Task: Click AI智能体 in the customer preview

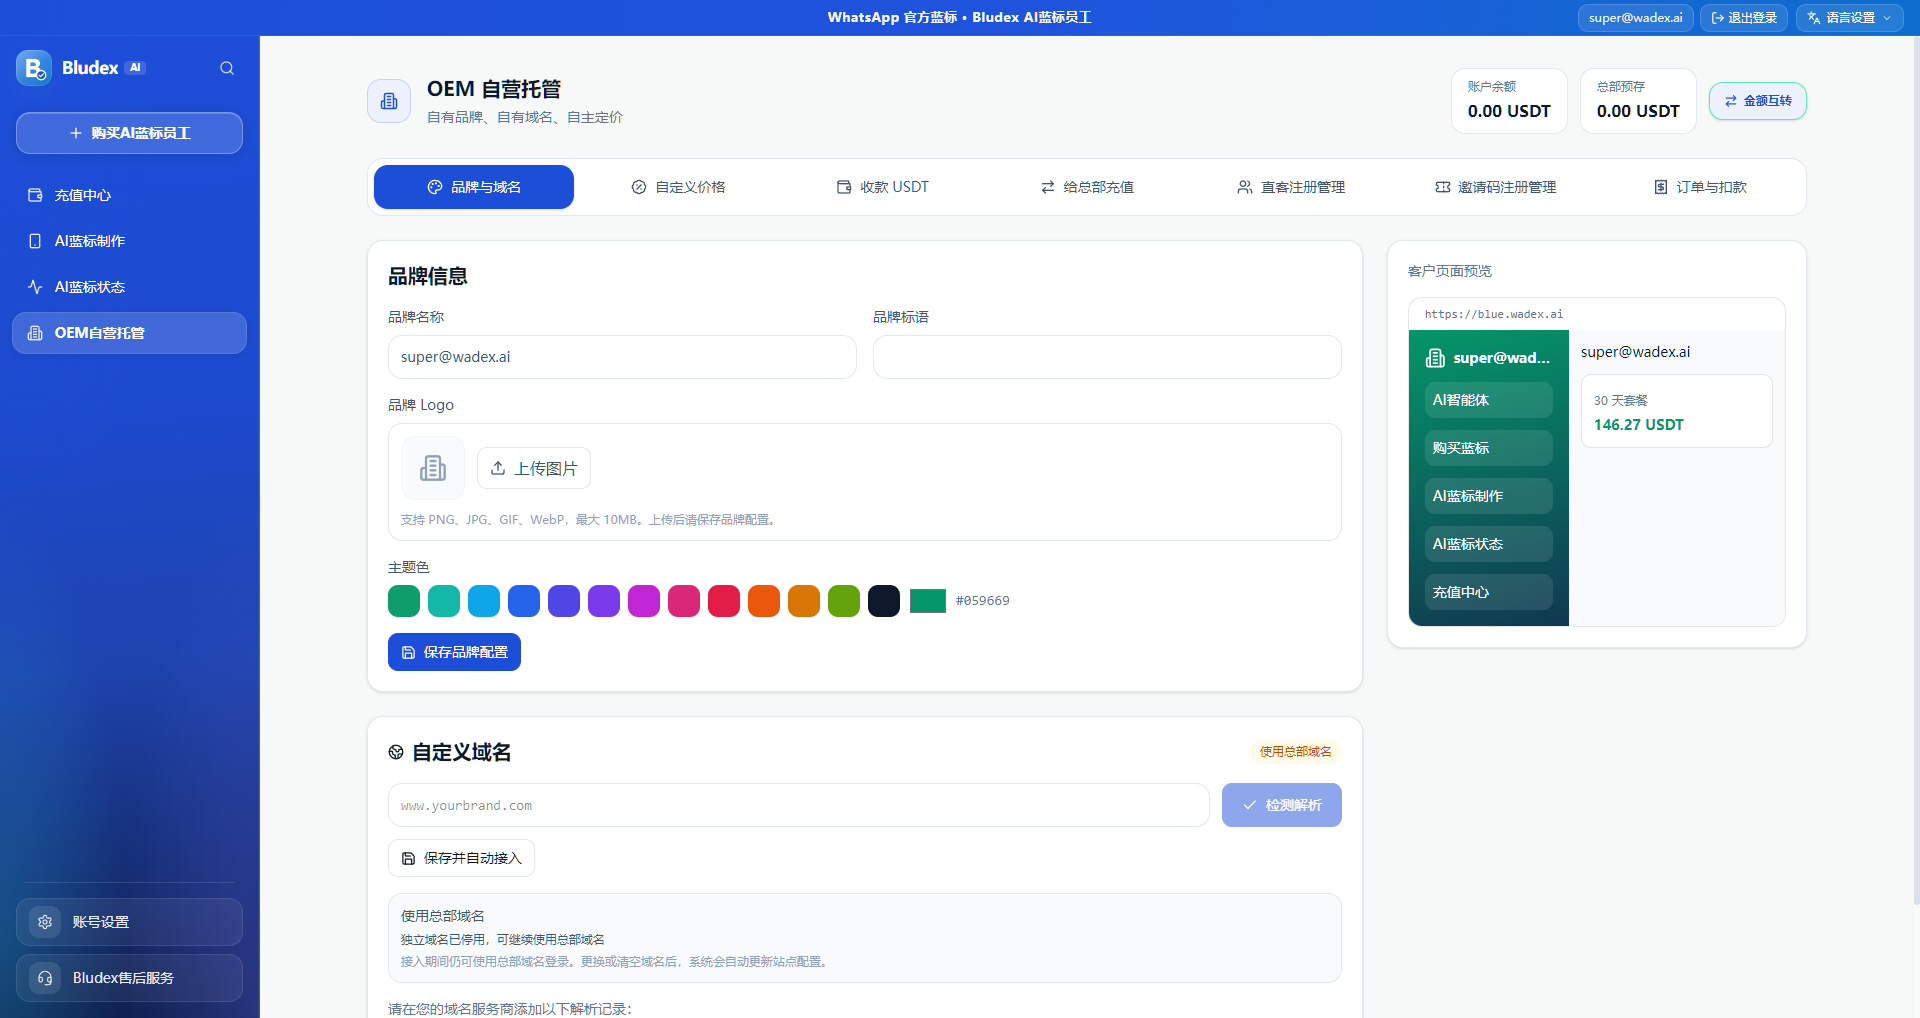Action: [x=1489, y=400]
